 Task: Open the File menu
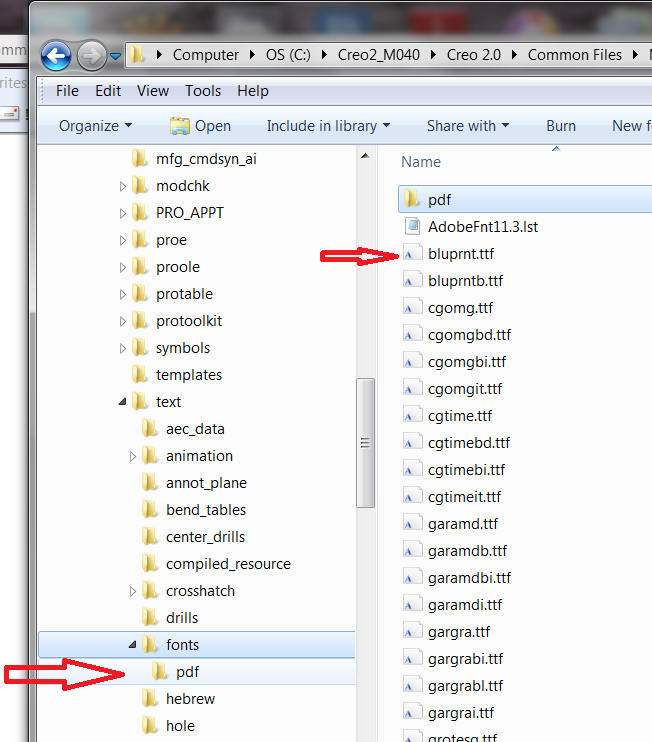[67, 91]
